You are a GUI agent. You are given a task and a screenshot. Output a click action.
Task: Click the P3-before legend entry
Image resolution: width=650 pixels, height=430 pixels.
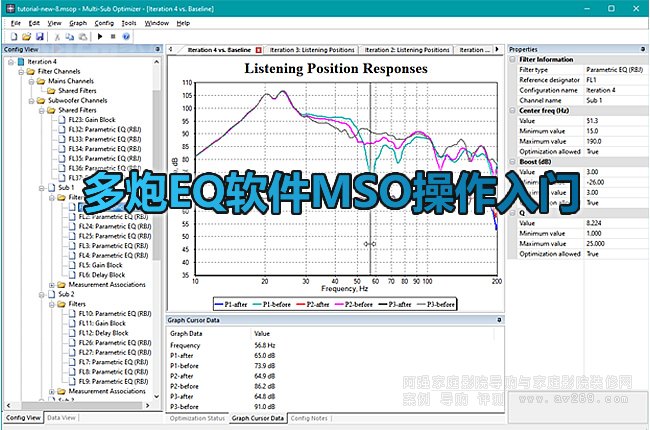pos(436,304)
